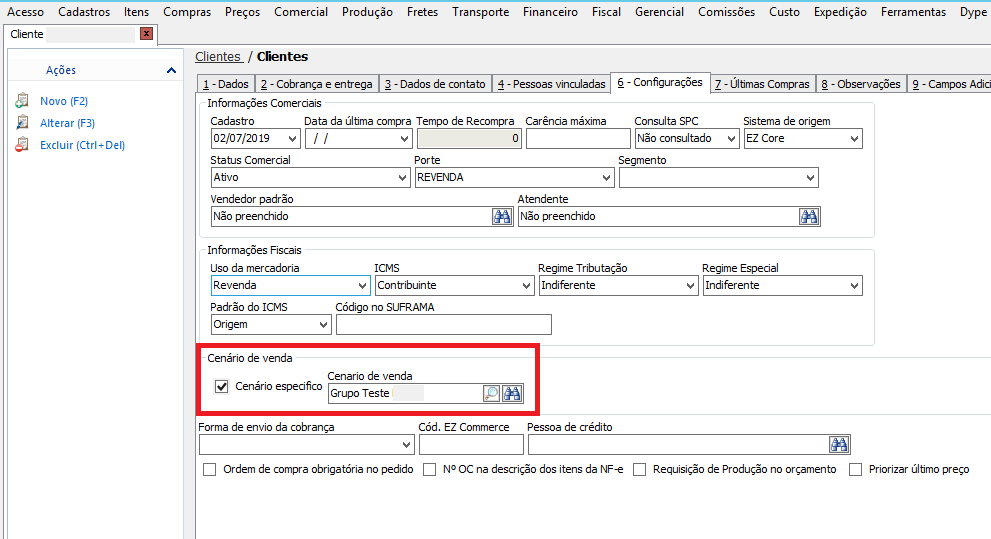Image resolution: width=991 pixels, height=539 pixels.
Task: Click the Excluir (Ctrl+Del) link
Action: (x=83, y=145)
